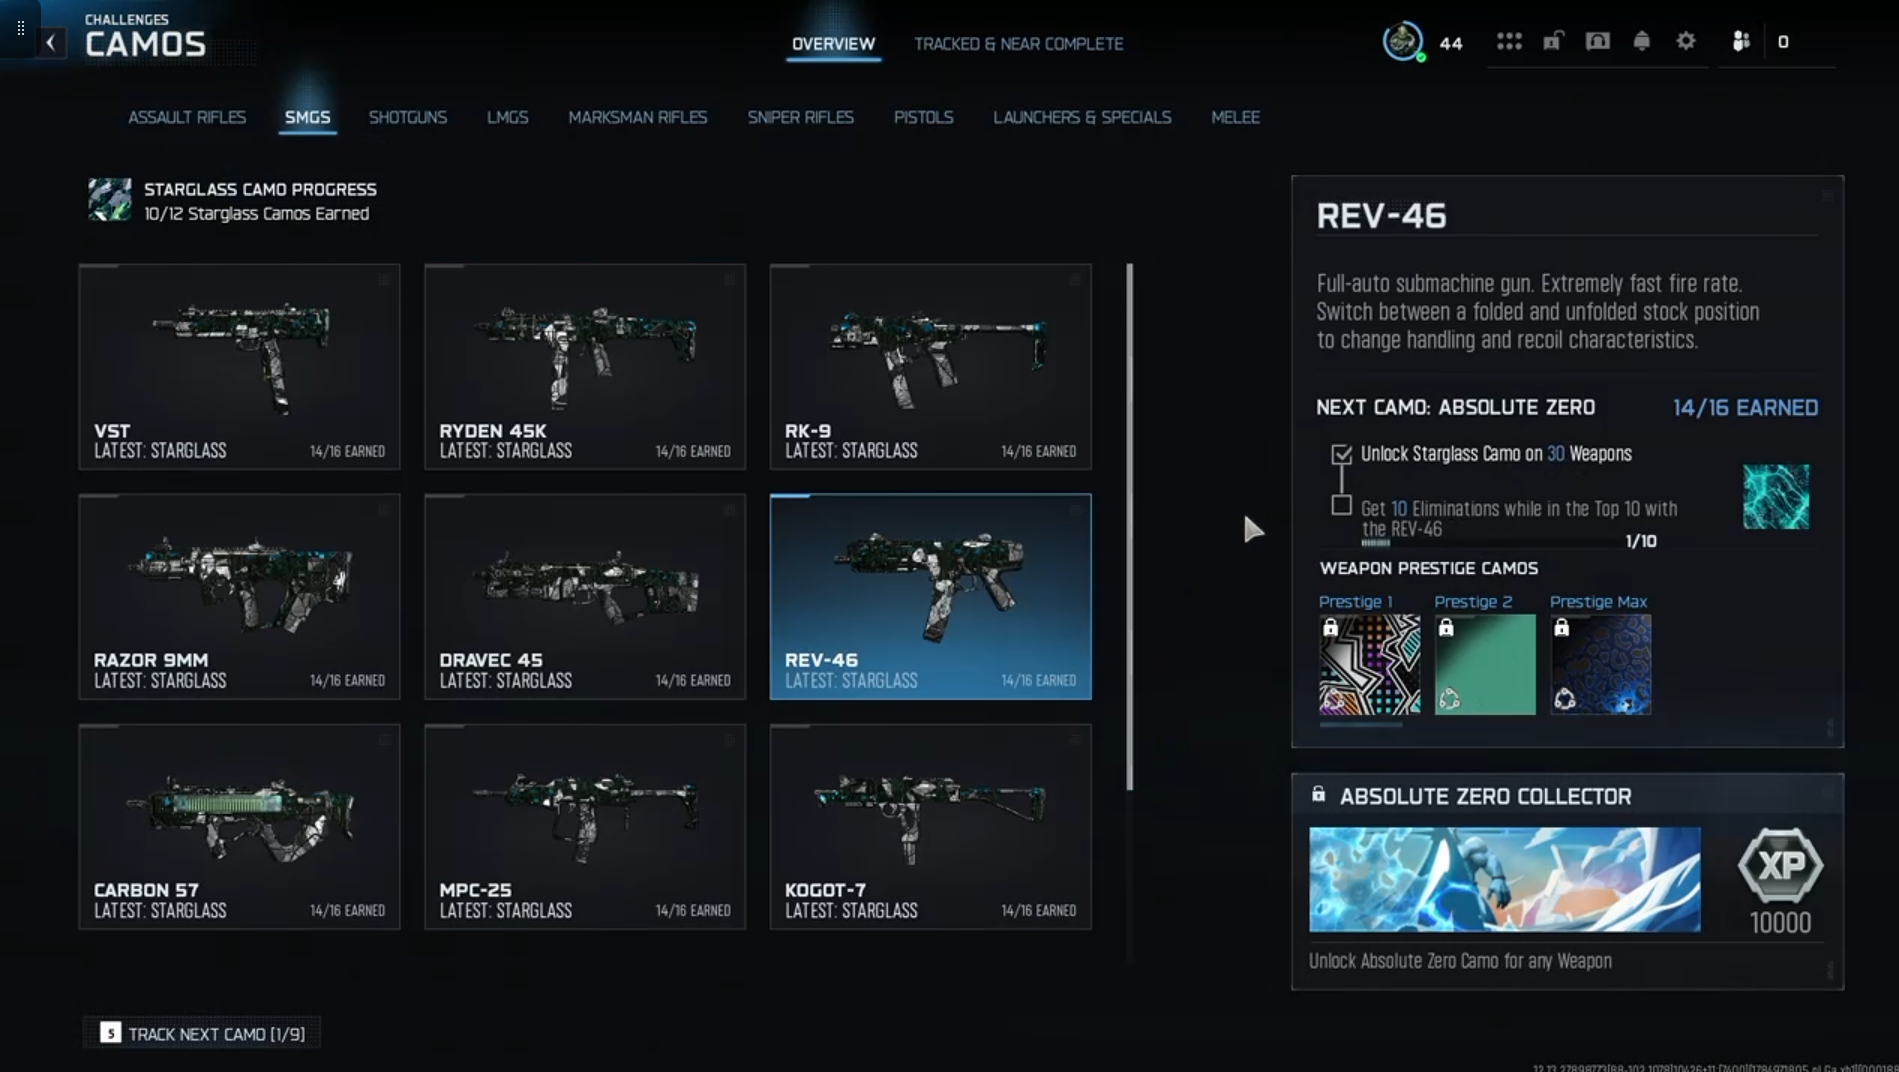The image size is (1899, 1072).
Task: Click the Absolute Zero camo swatch
Action: pos(1776,497)
